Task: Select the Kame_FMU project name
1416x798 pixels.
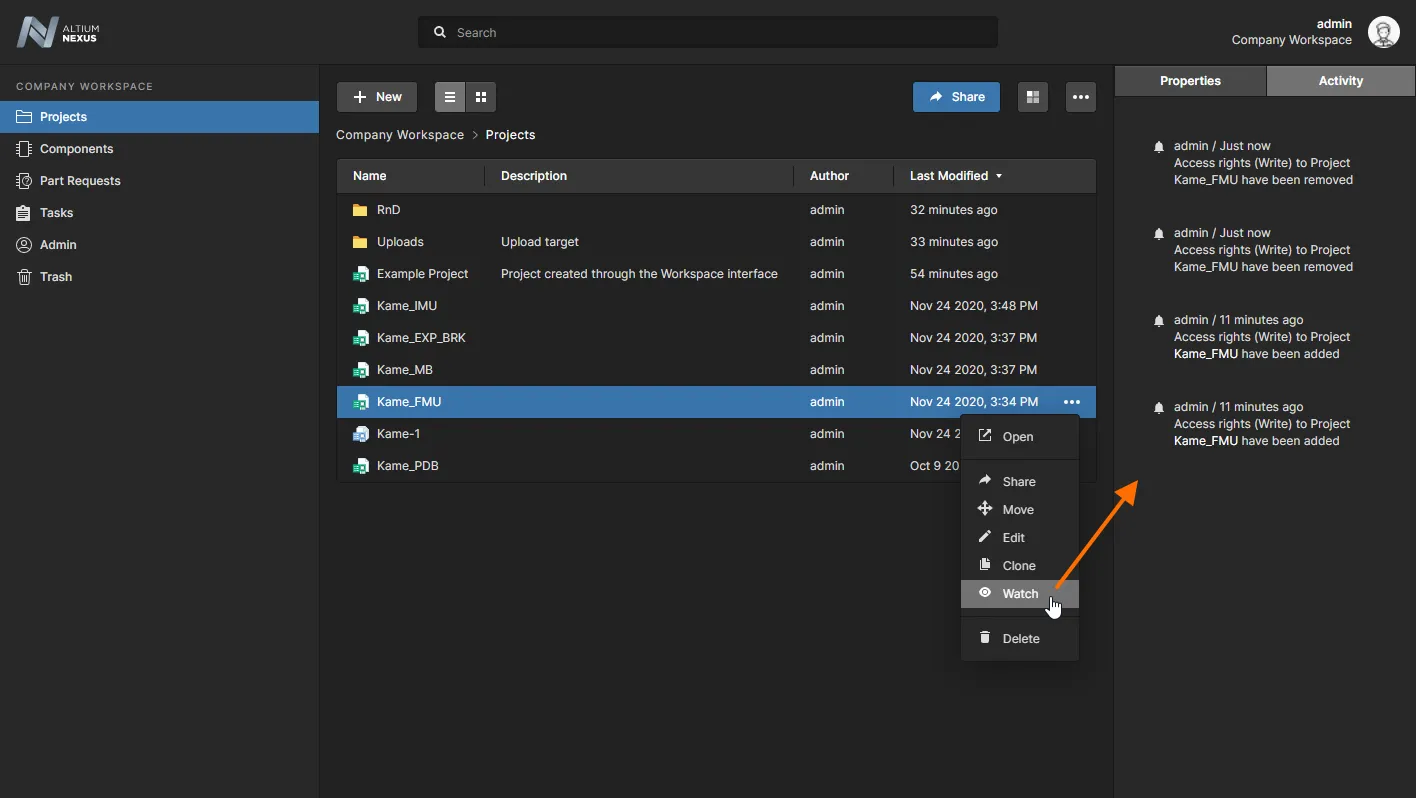Action: coord(409,402)
